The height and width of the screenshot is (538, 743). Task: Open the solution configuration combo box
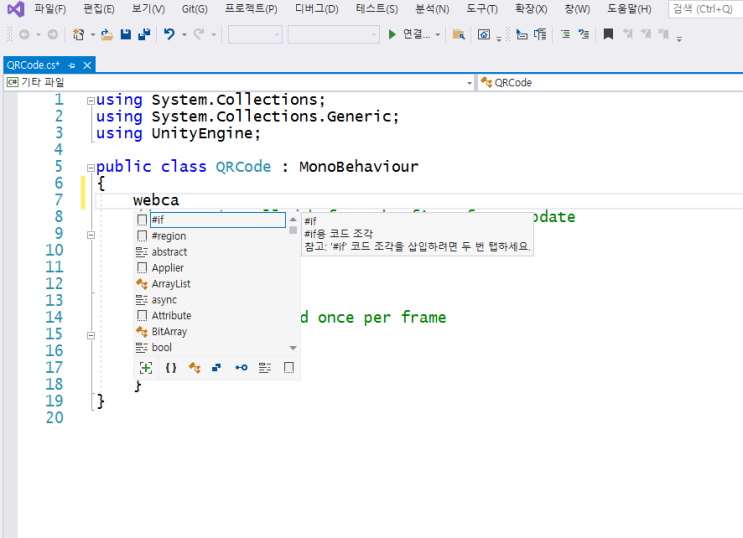tap(255, 35)
